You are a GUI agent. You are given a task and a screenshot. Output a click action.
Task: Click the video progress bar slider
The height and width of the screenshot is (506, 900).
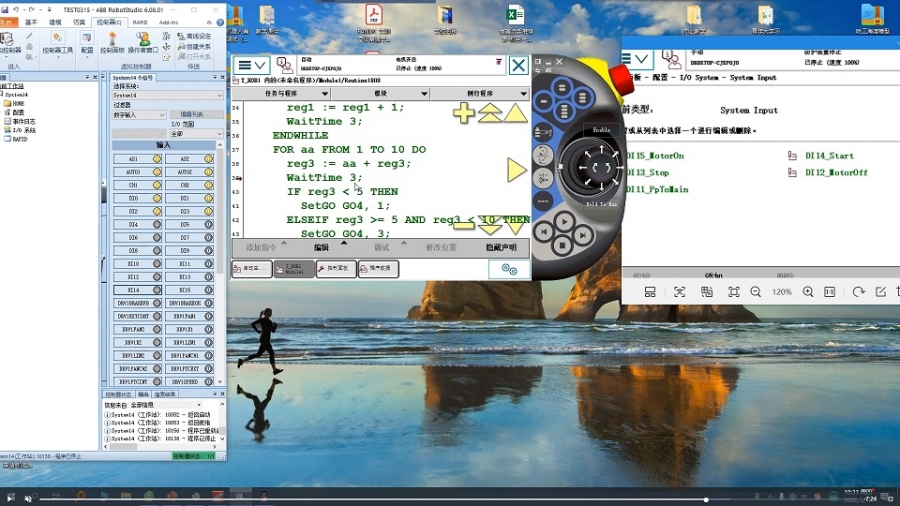point(706,498)
